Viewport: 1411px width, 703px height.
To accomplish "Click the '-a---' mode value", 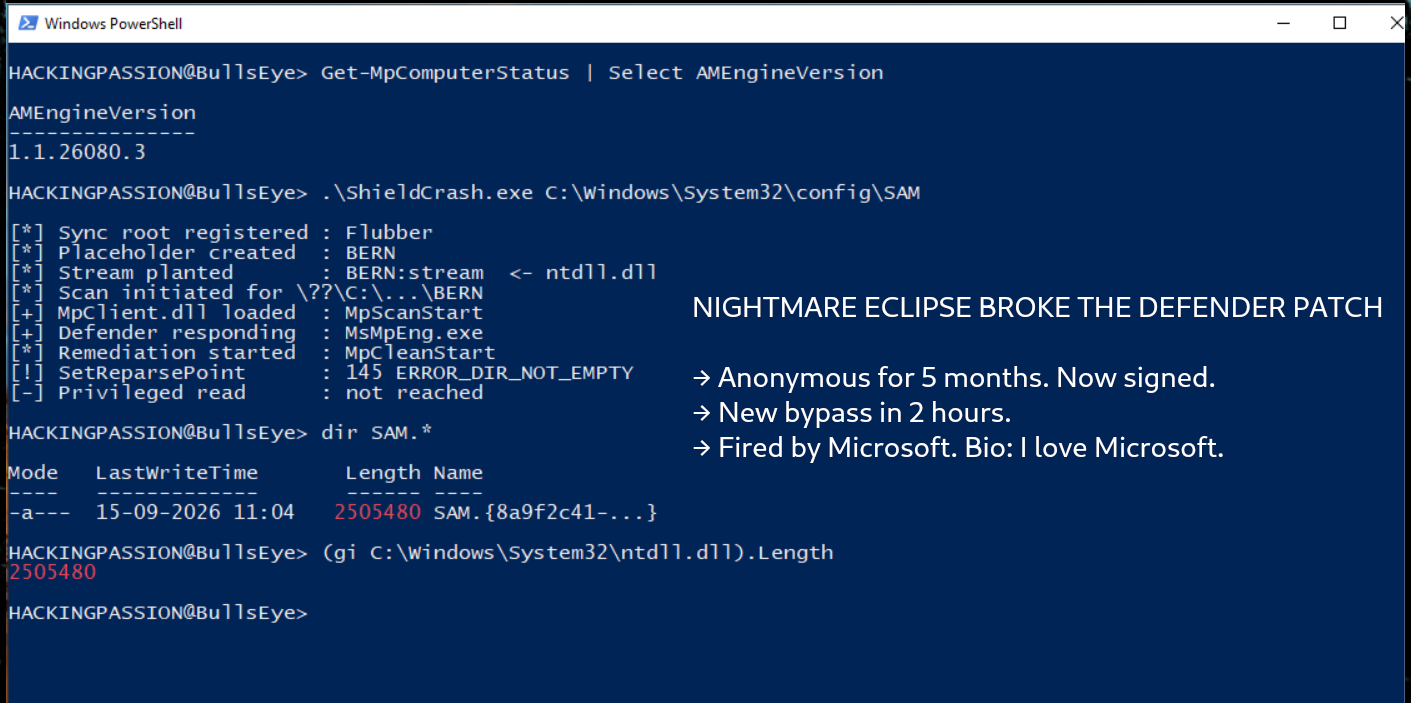I will point(39,513).
